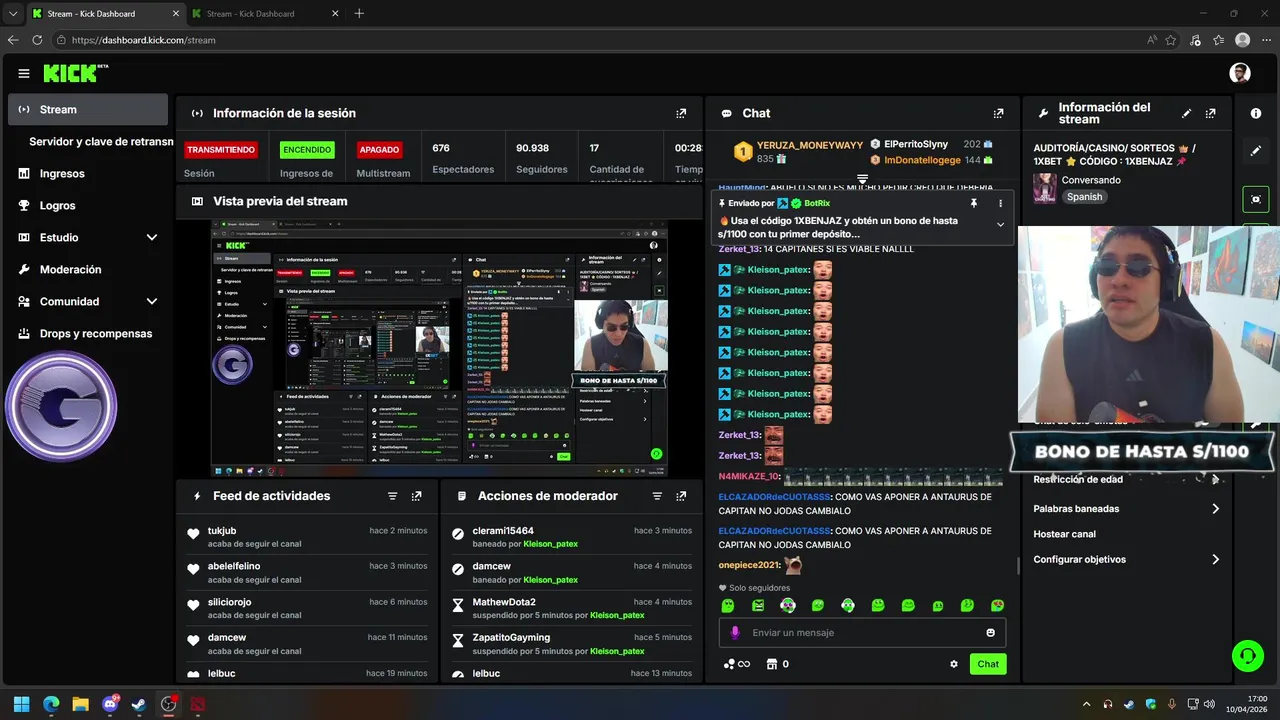Open the chat shop icon showing 0
The height and width of the screenshot is (720, 1280).
pyautogui.click(x=778, y=664)
